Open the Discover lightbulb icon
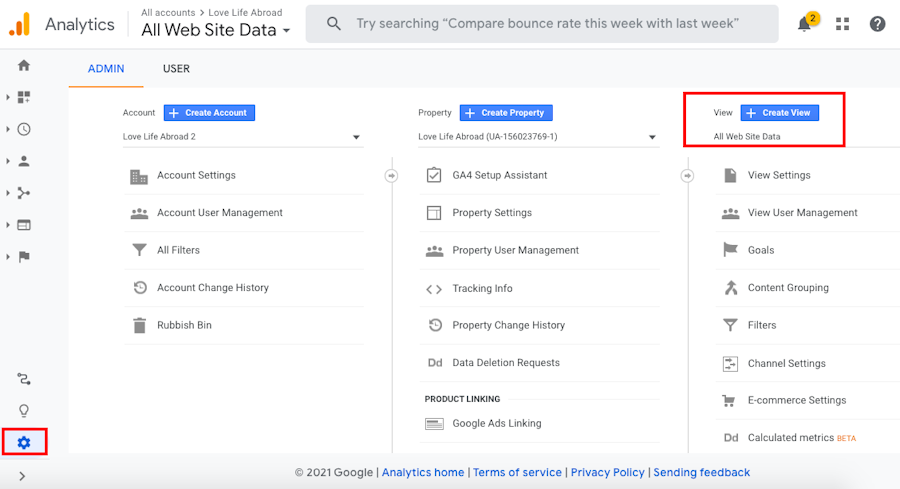The width and height of the screenshot is (900, 489). pos(24,411)
